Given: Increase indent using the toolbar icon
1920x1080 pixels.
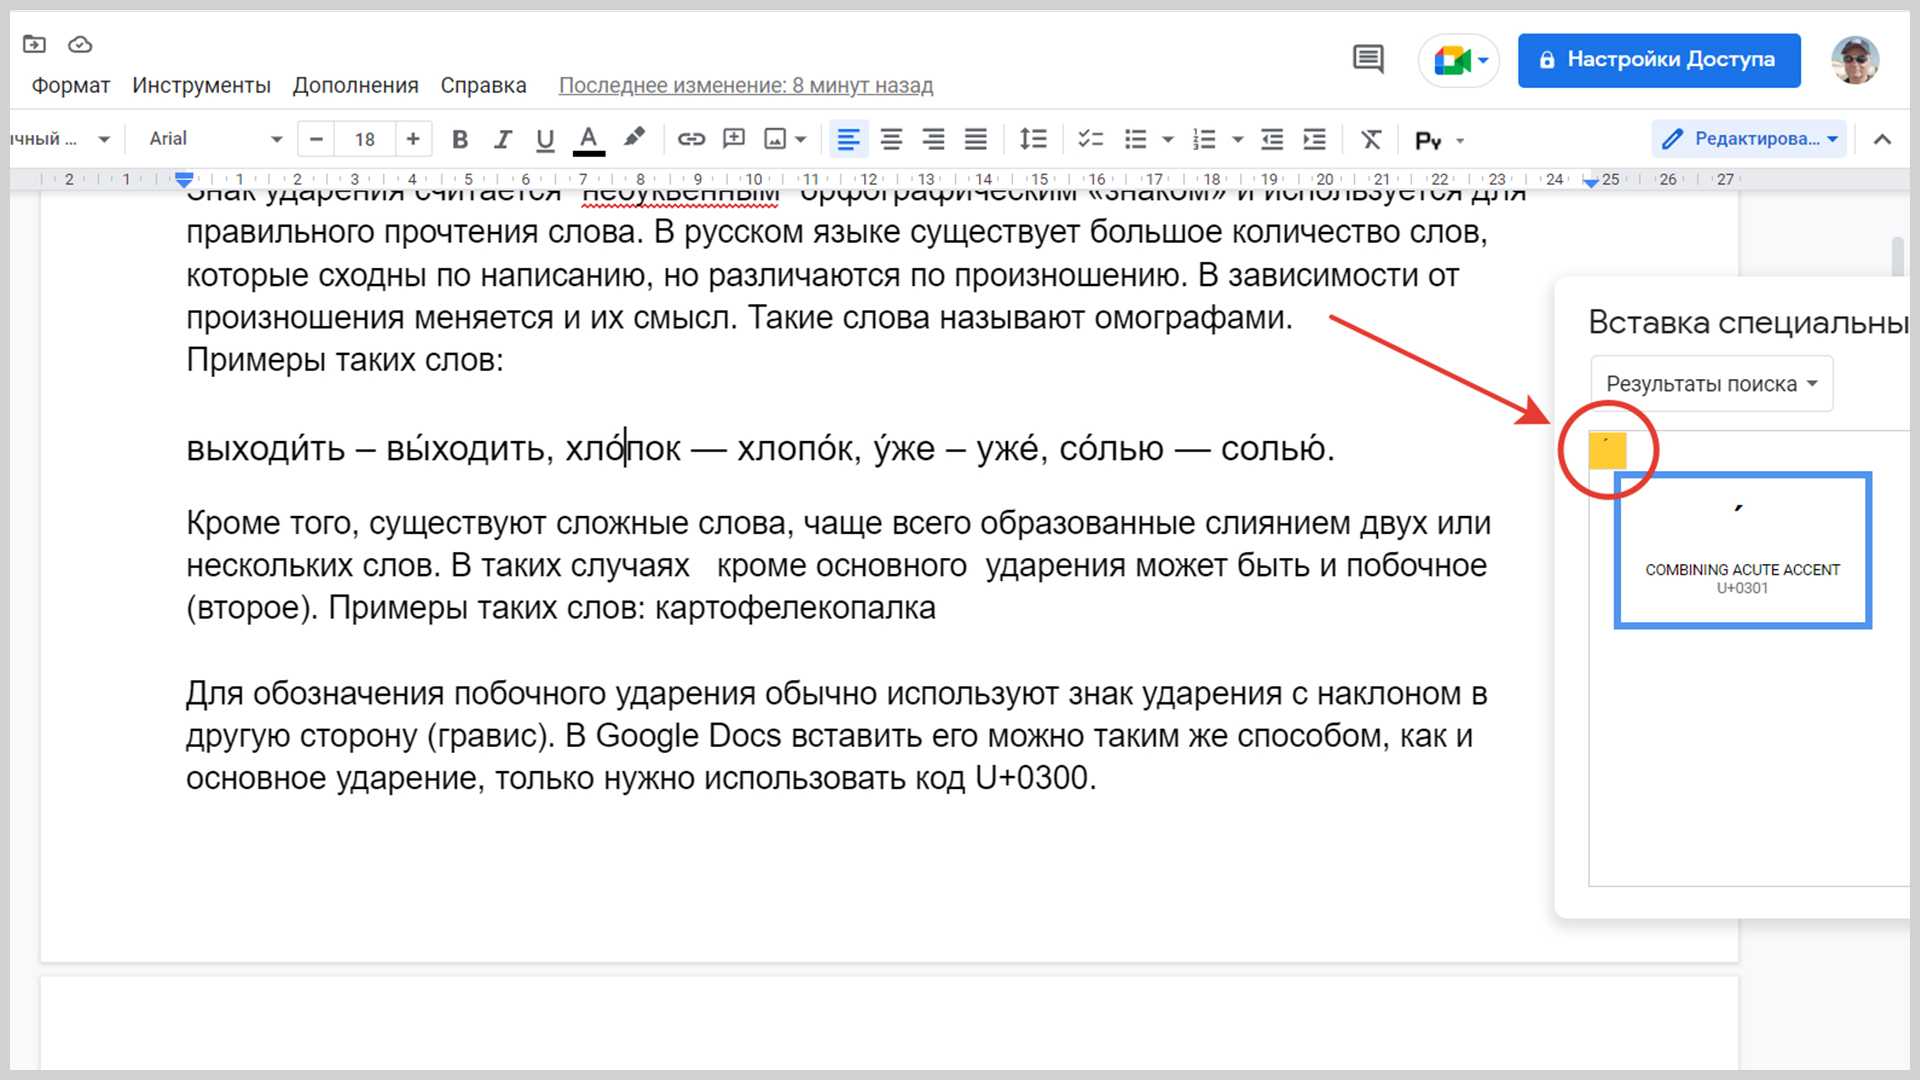Looking at the screenshot, I should tap(1314, 139).
